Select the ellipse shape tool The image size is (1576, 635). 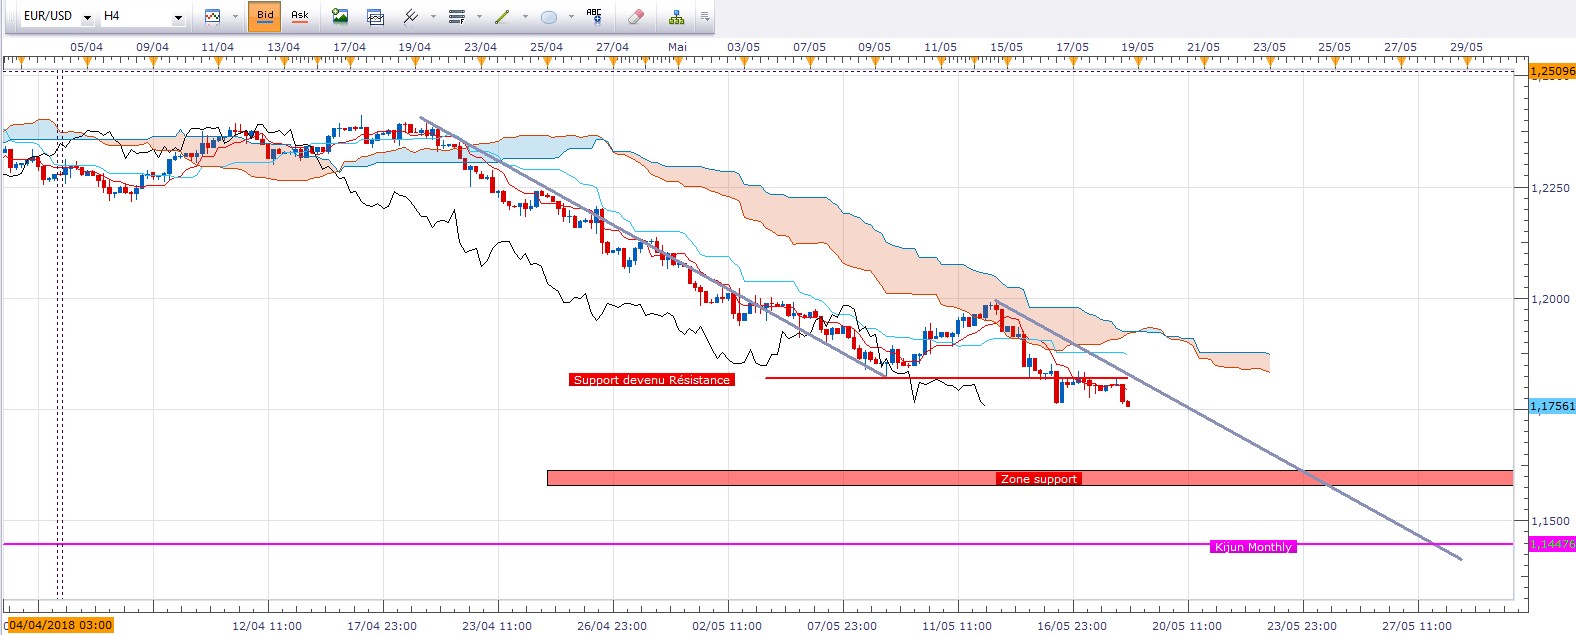pyautogui.click(x=549, y=16)
